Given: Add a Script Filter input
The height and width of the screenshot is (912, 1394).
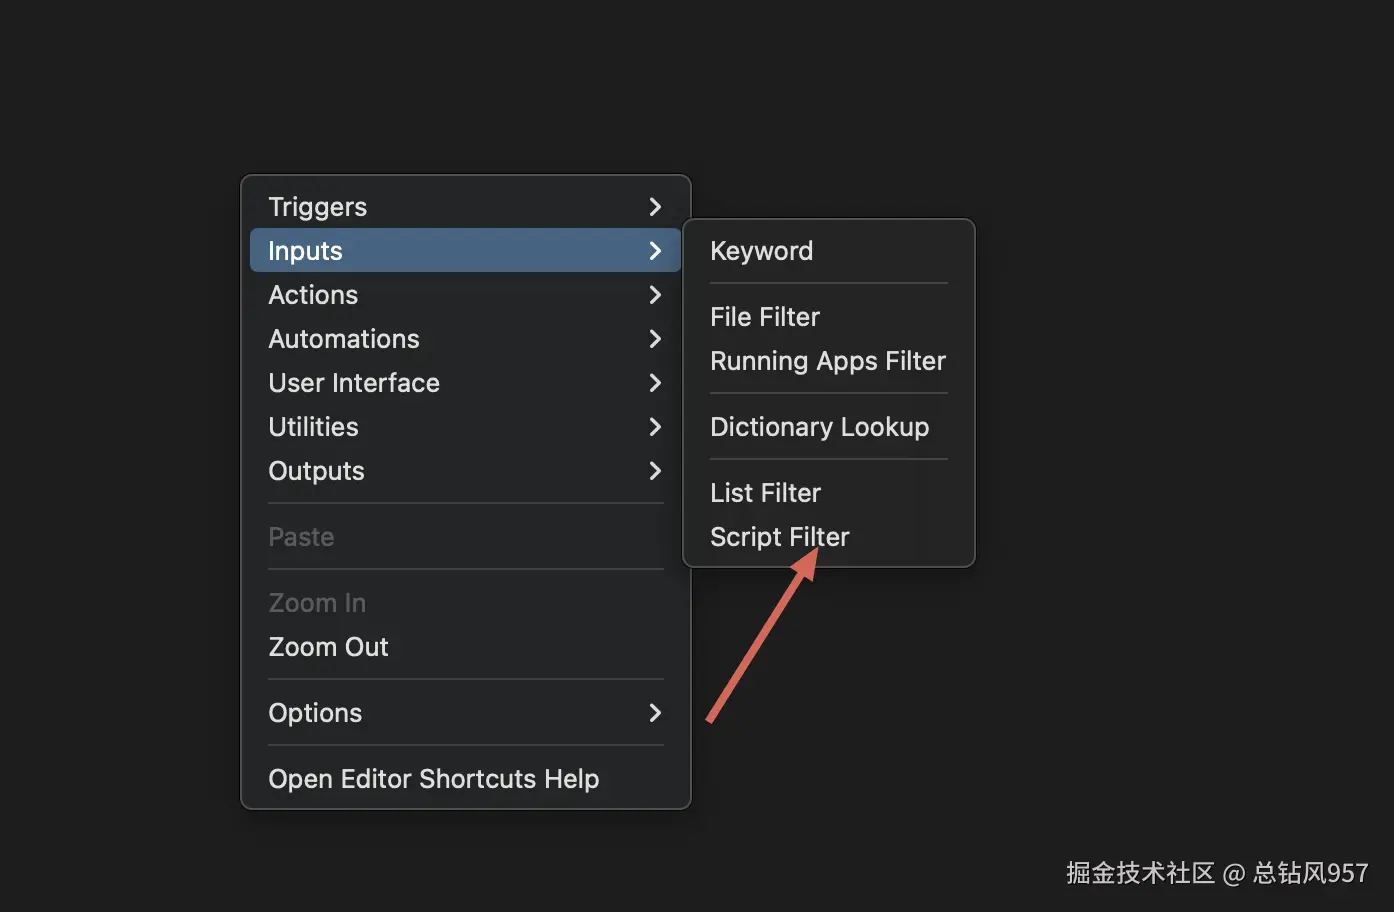Looking at the screenshot, I should click(x=779, y=537).
